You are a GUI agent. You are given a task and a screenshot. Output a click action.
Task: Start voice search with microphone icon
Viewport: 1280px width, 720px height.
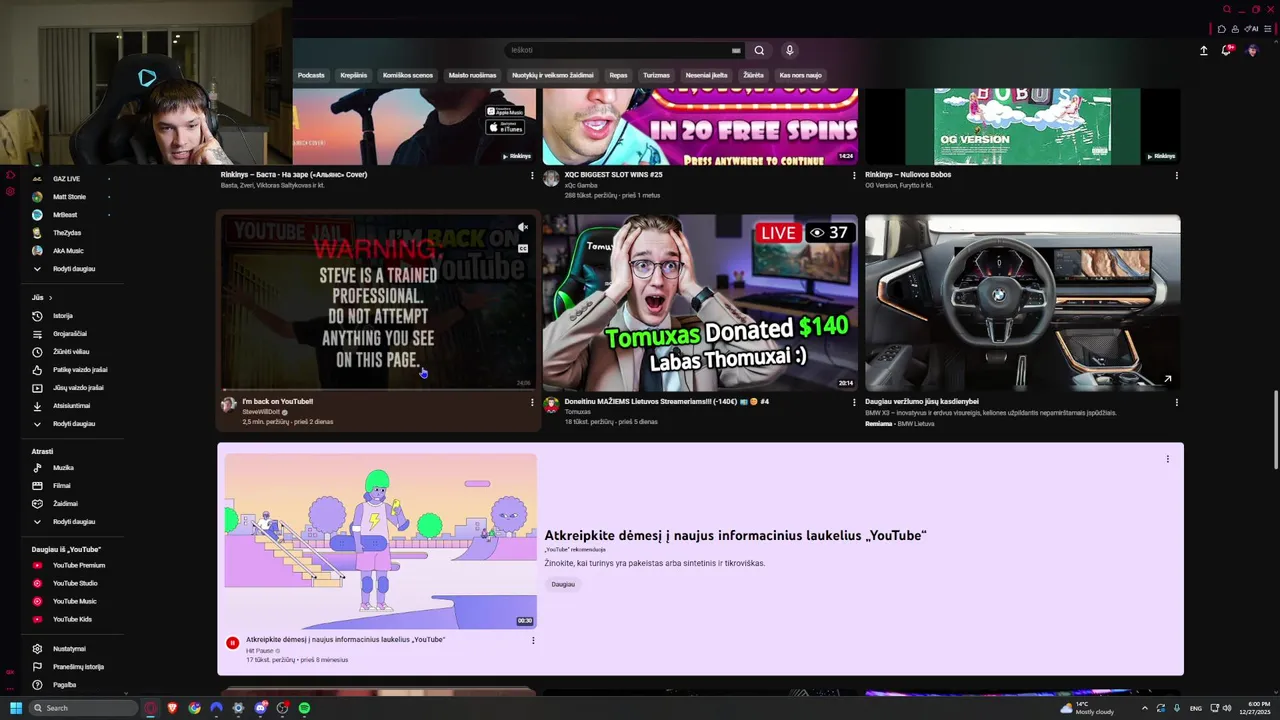pyautogui.click(x=789, y=50)
